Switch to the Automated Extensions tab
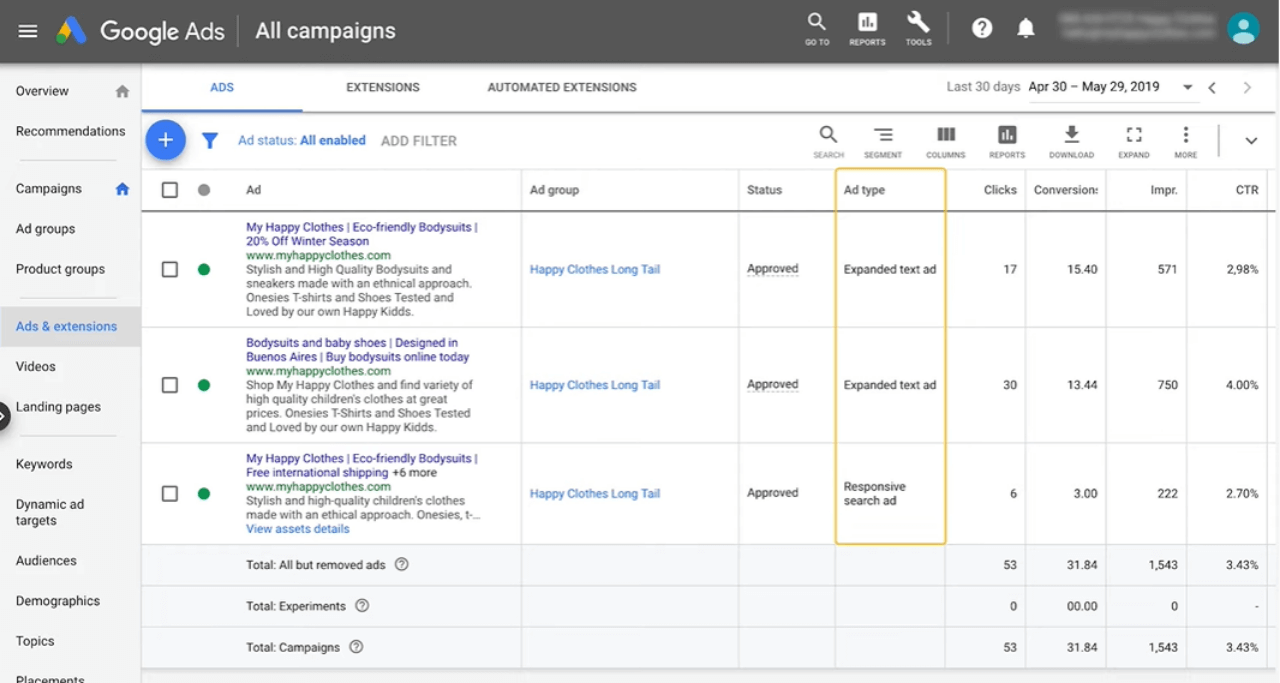Image resolution: width=1280 pixels, height=683 pixels. (x=562, y=88)
